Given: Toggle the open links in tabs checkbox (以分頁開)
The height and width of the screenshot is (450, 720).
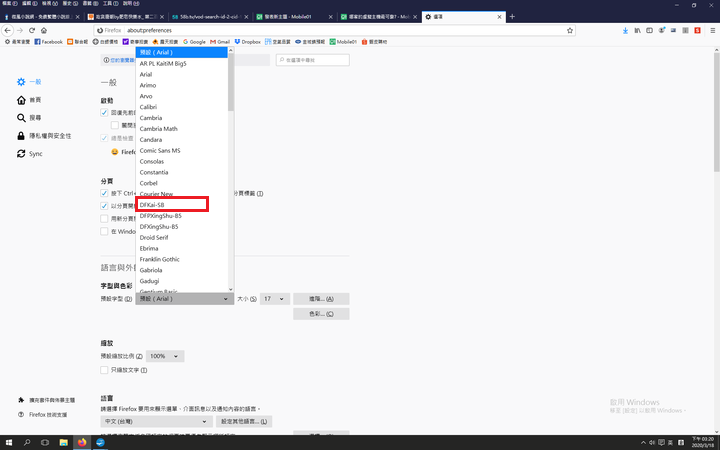Looking at the screenshot, I should point(104,206).
